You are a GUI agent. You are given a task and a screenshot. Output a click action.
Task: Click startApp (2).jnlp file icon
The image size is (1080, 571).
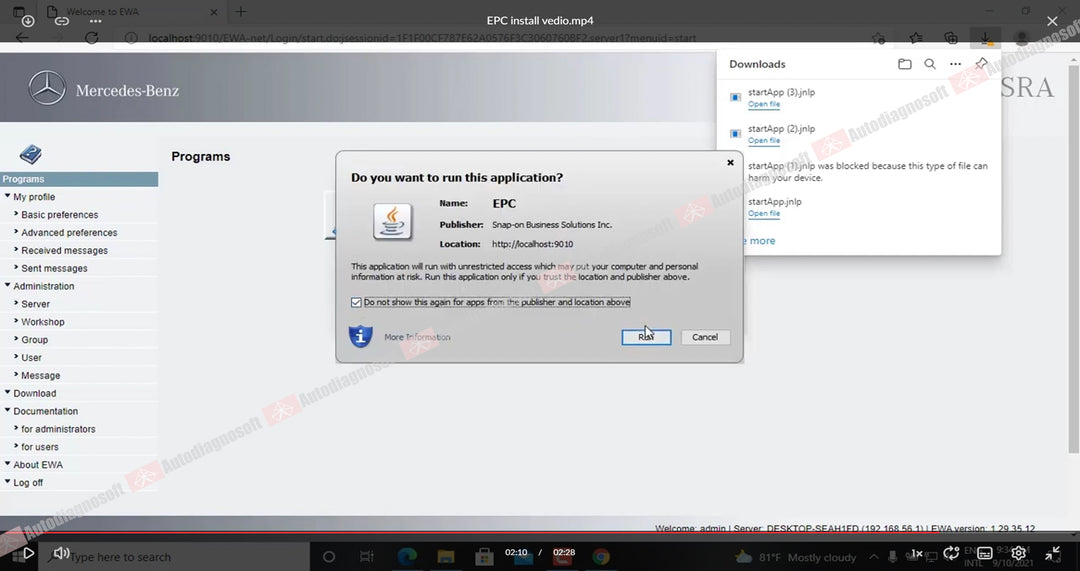click(735, 134)
